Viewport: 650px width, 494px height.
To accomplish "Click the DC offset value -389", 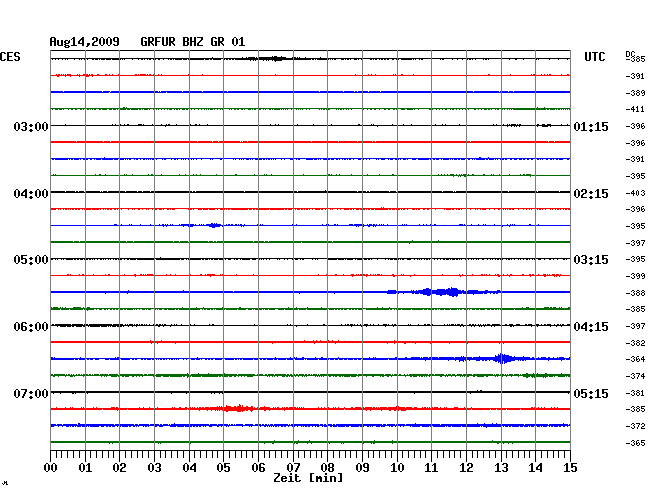I will pos(635,93).
